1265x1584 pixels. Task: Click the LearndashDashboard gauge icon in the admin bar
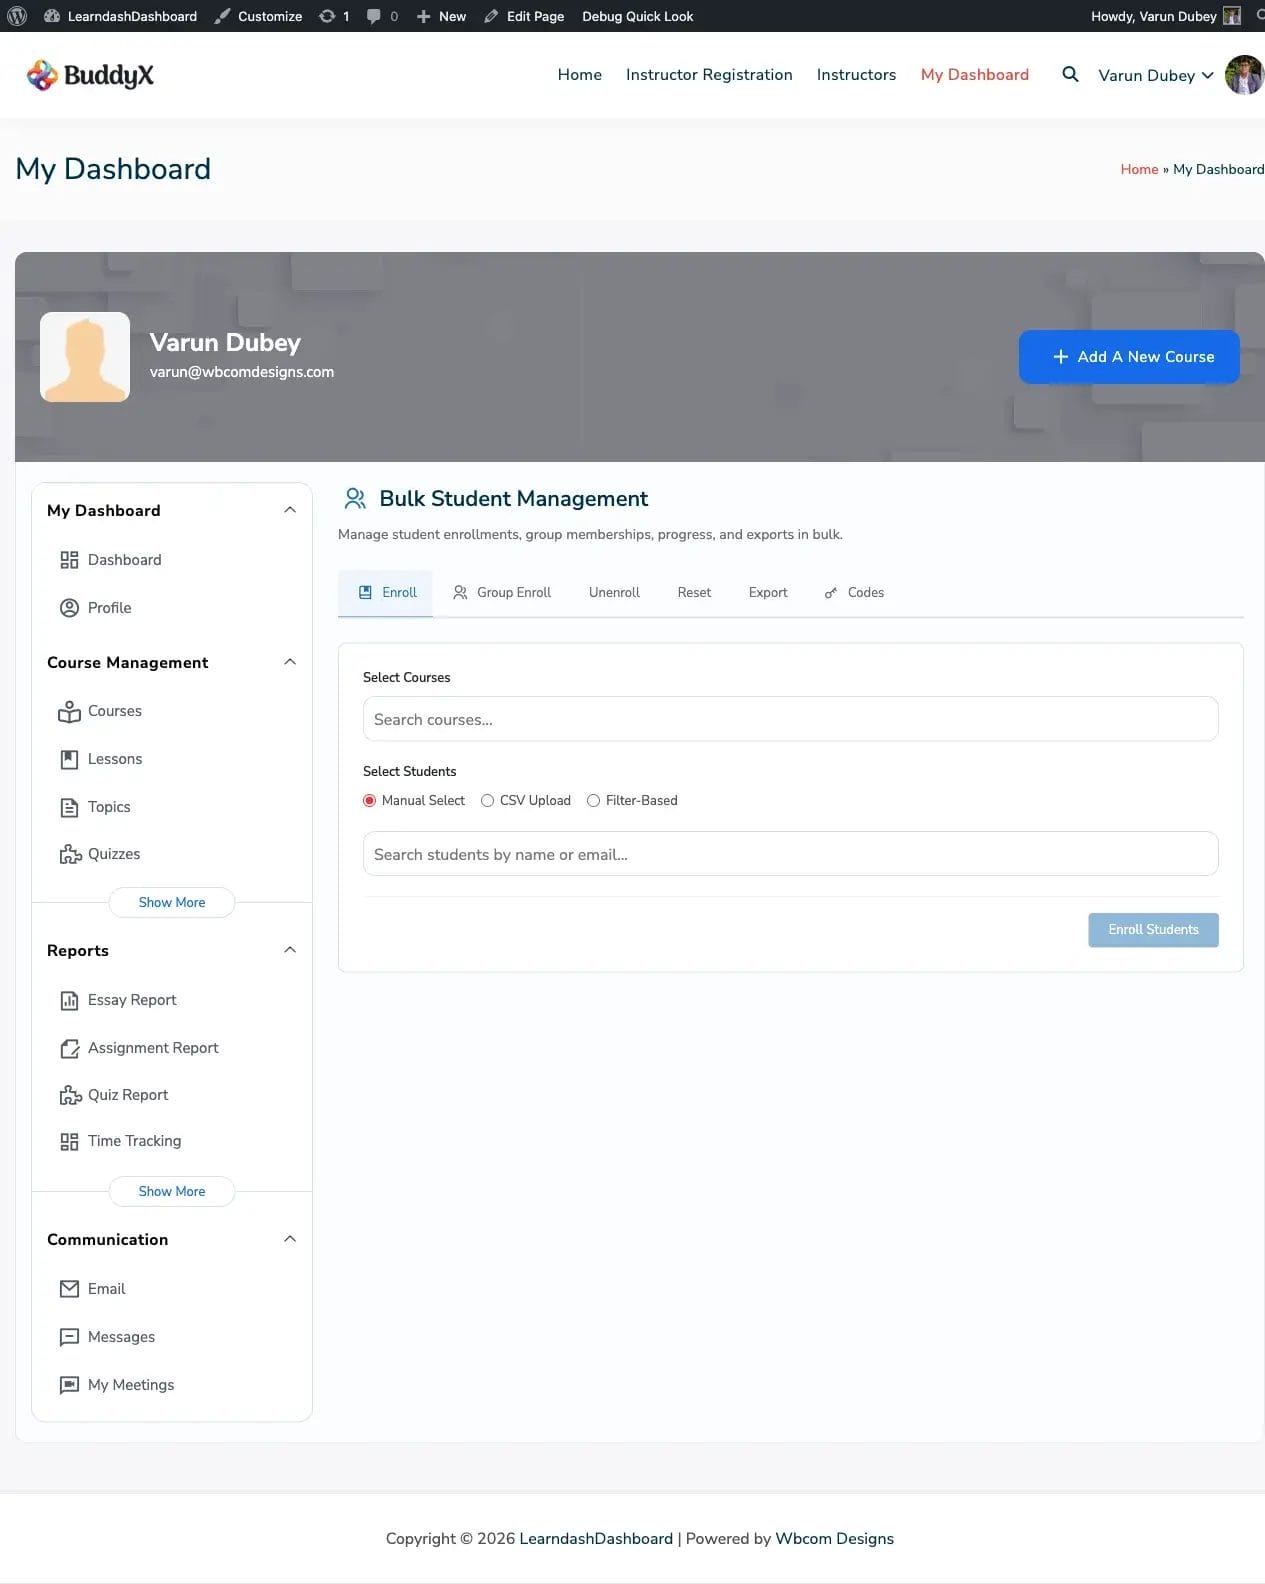[52, 16]
